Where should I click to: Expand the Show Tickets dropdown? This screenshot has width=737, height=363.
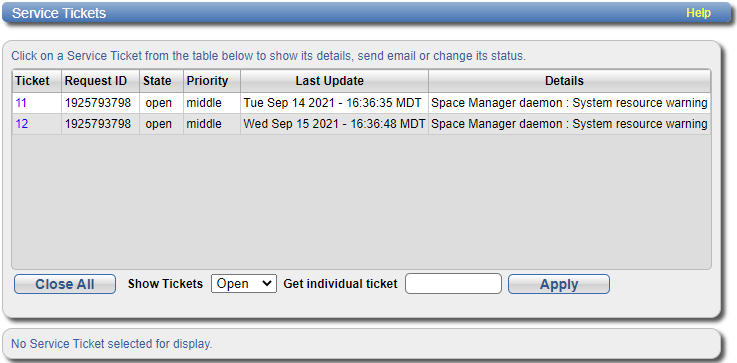pos(243,284)
